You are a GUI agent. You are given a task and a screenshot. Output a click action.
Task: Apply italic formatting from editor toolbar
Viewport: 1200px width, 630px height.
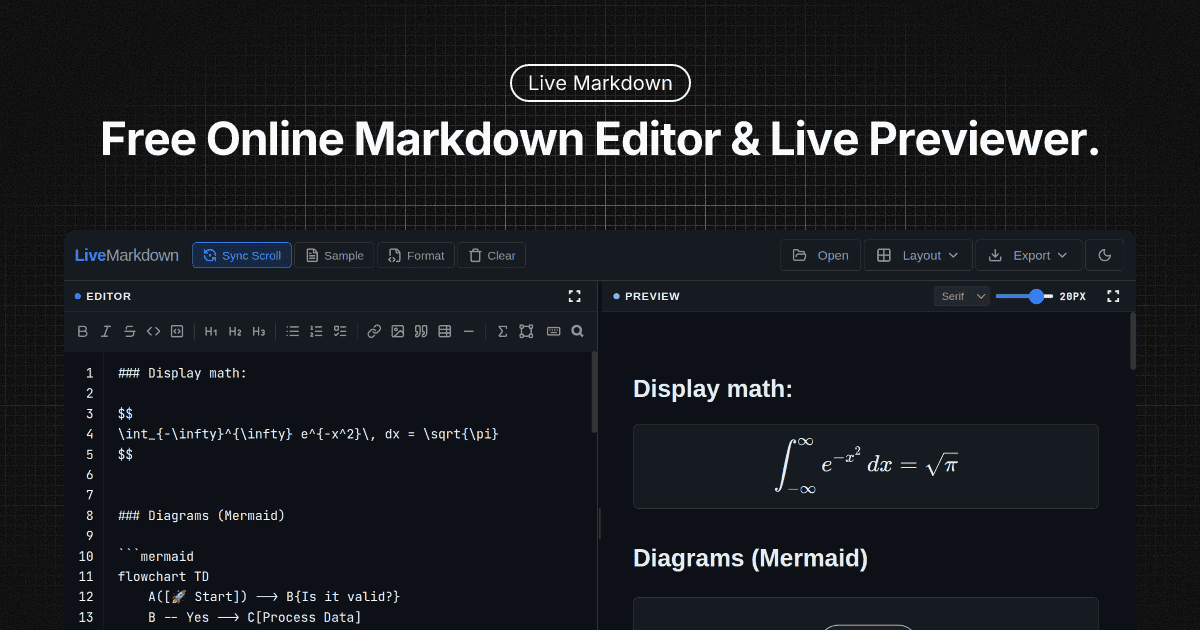106,331
